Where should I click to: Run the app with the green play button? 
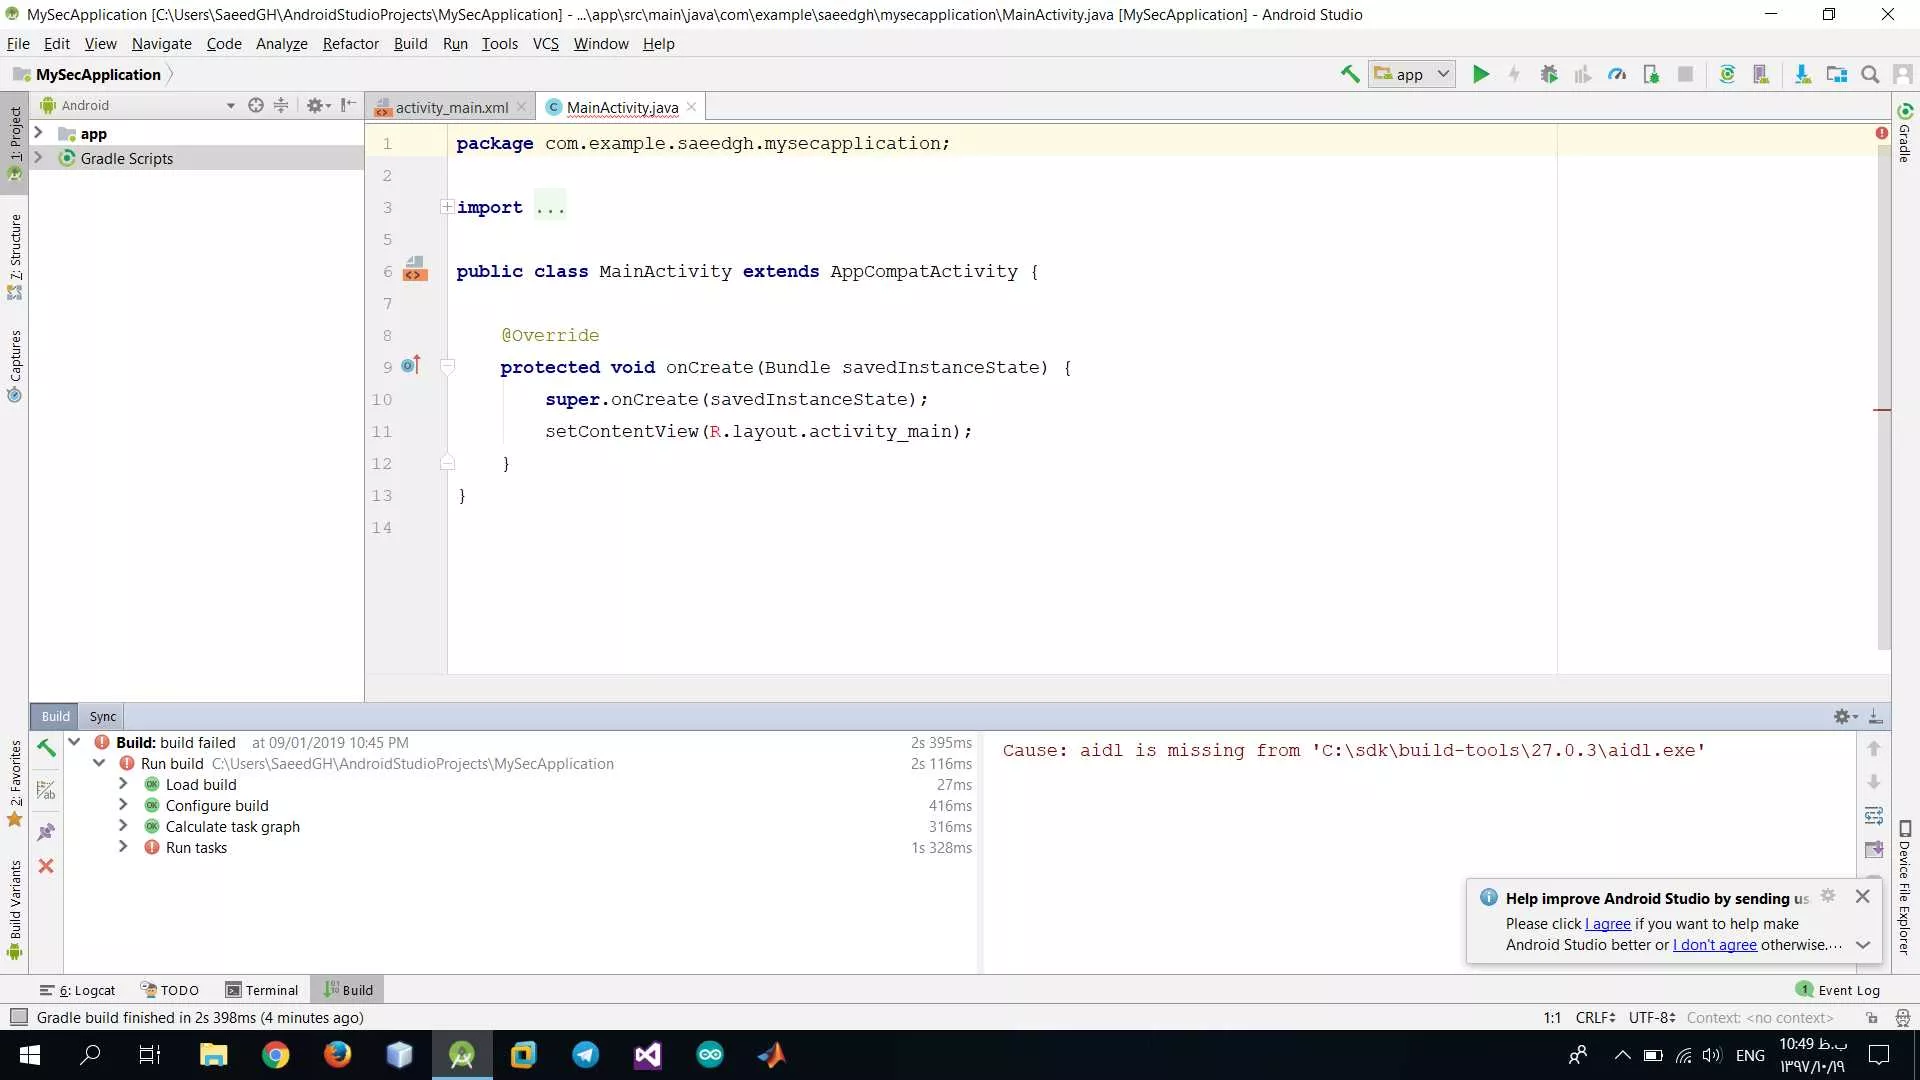(x=1481, y=74)
